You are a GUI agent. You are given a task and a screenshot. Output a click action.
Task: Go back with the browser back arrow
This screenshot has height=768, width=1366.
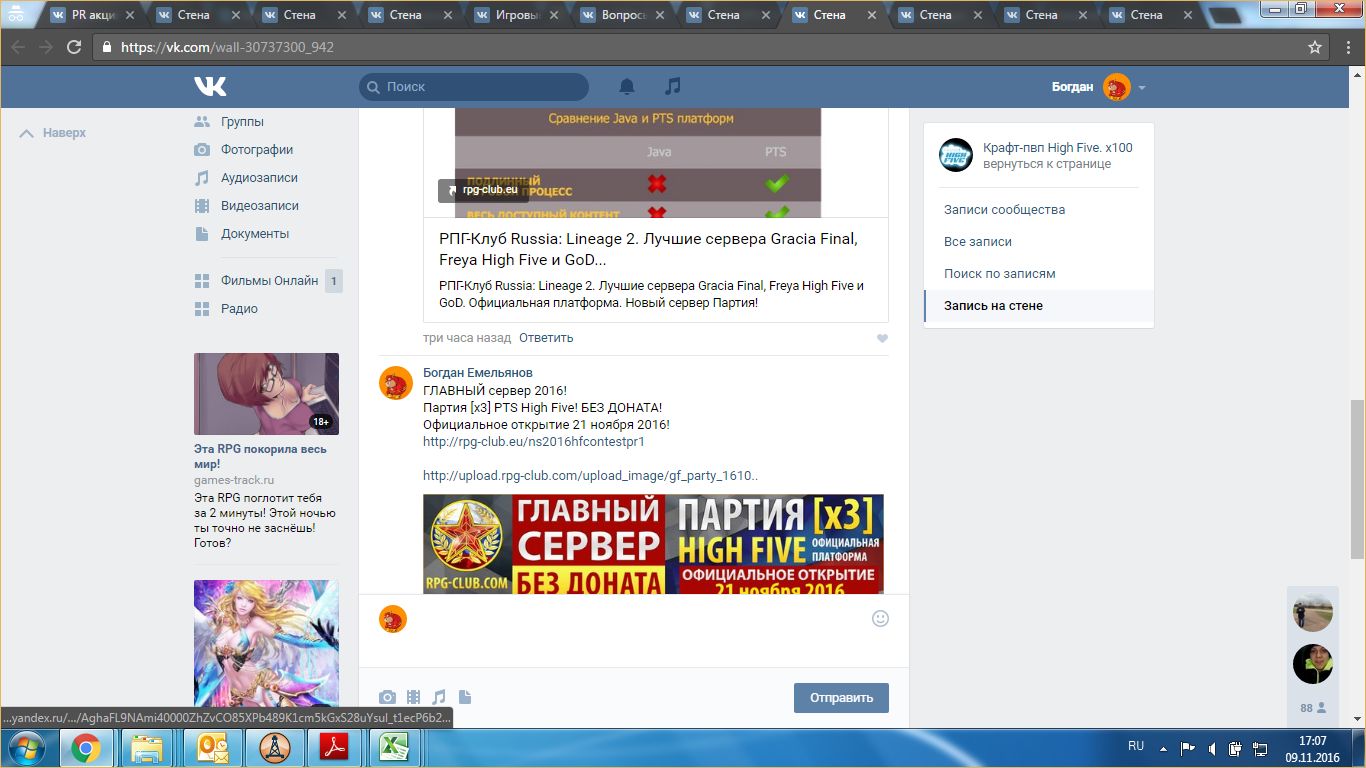click(19, 47)
